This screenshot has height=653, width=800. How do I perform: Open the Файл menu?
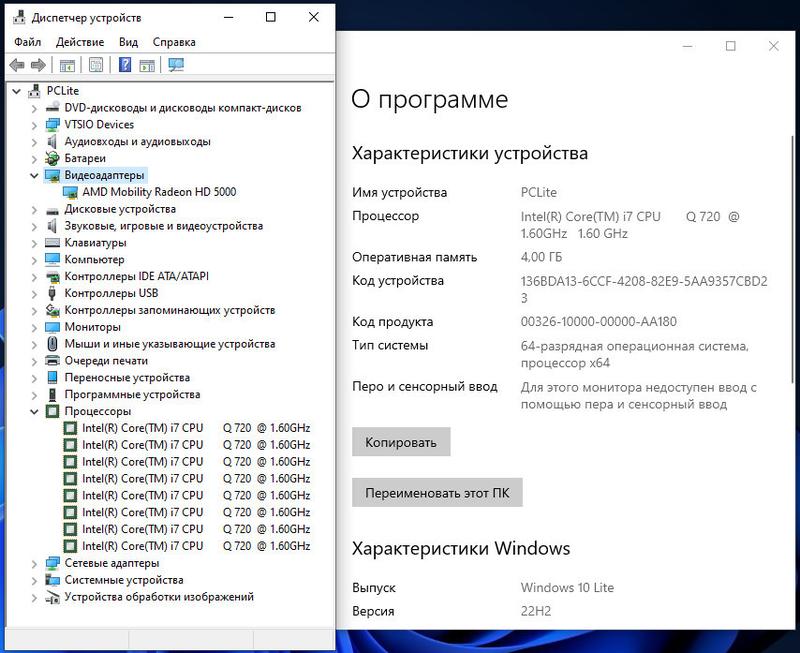point(28,42)
